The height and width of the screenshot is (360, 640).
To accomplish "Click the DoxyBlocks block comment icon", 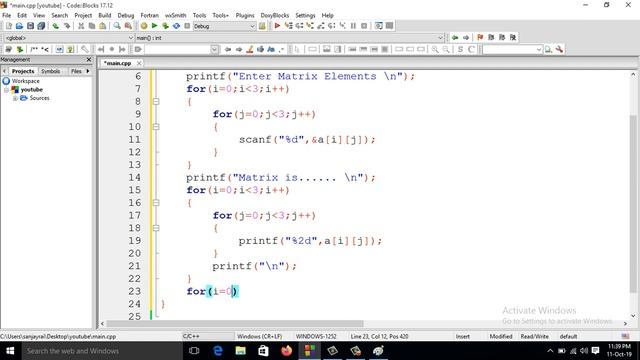I will [x=34, y=49].
